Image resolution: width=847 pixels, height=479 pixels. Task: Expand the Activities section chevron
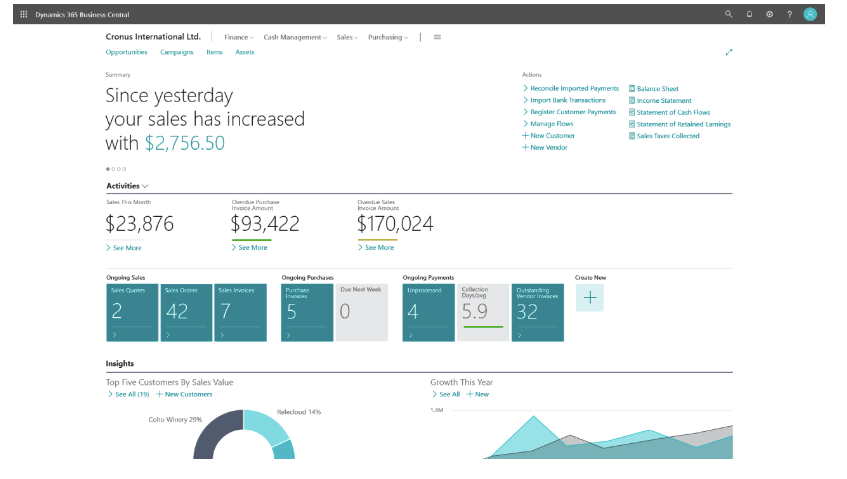click(x=145, y=186)
